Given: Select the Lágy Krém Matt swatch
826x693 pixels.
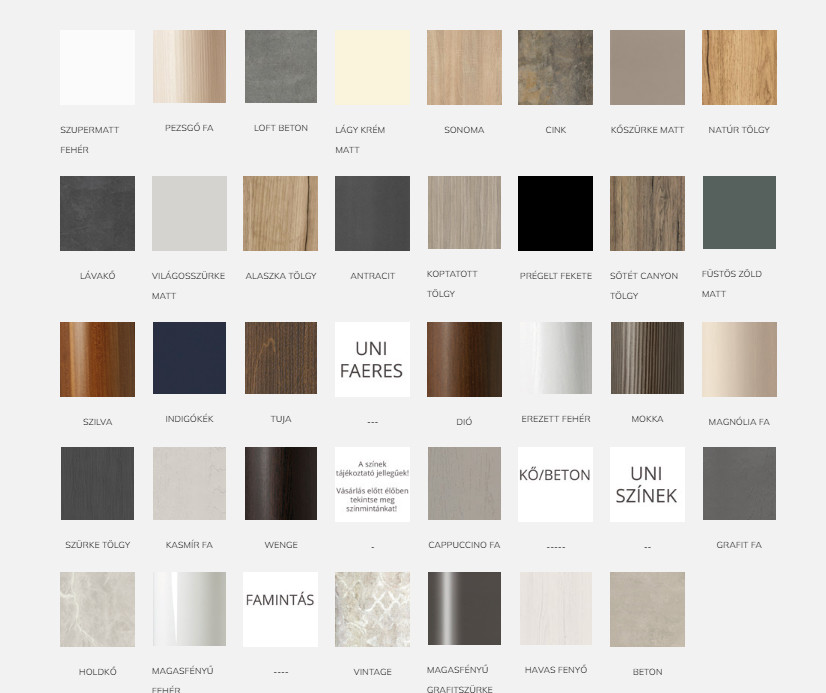Looking at the screenshot, I should [372, 67].
